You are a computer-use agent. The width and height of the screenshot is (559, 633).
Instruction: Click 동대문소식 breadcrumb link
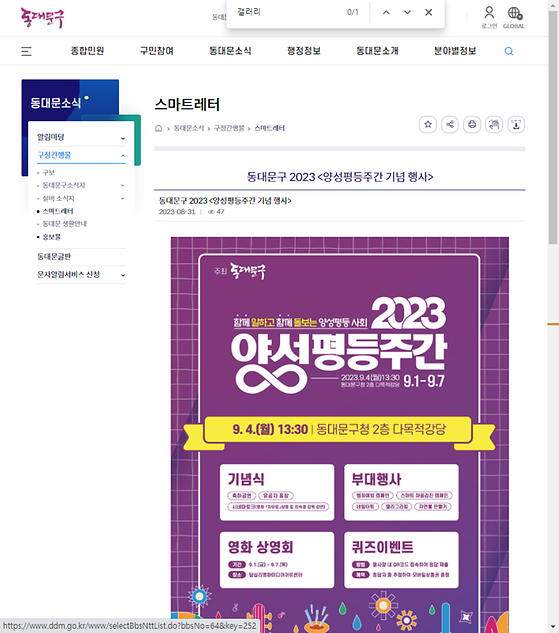pyautogui.click(x=189, y=128)
